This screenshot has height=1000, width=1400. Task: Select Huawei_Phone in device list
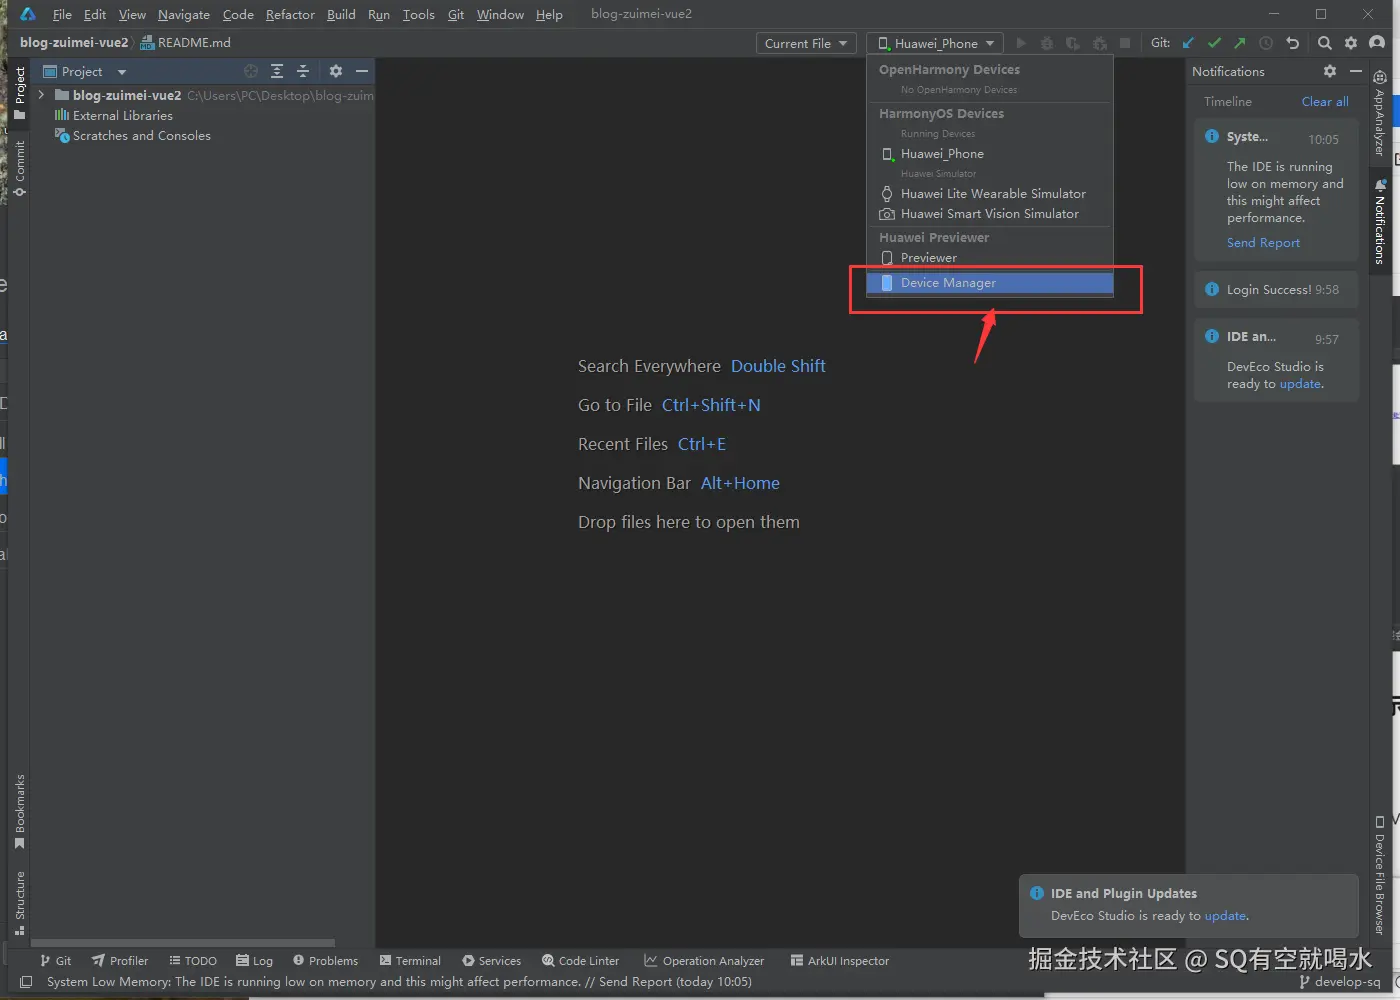pyautogui.click(x=990, y=153)
